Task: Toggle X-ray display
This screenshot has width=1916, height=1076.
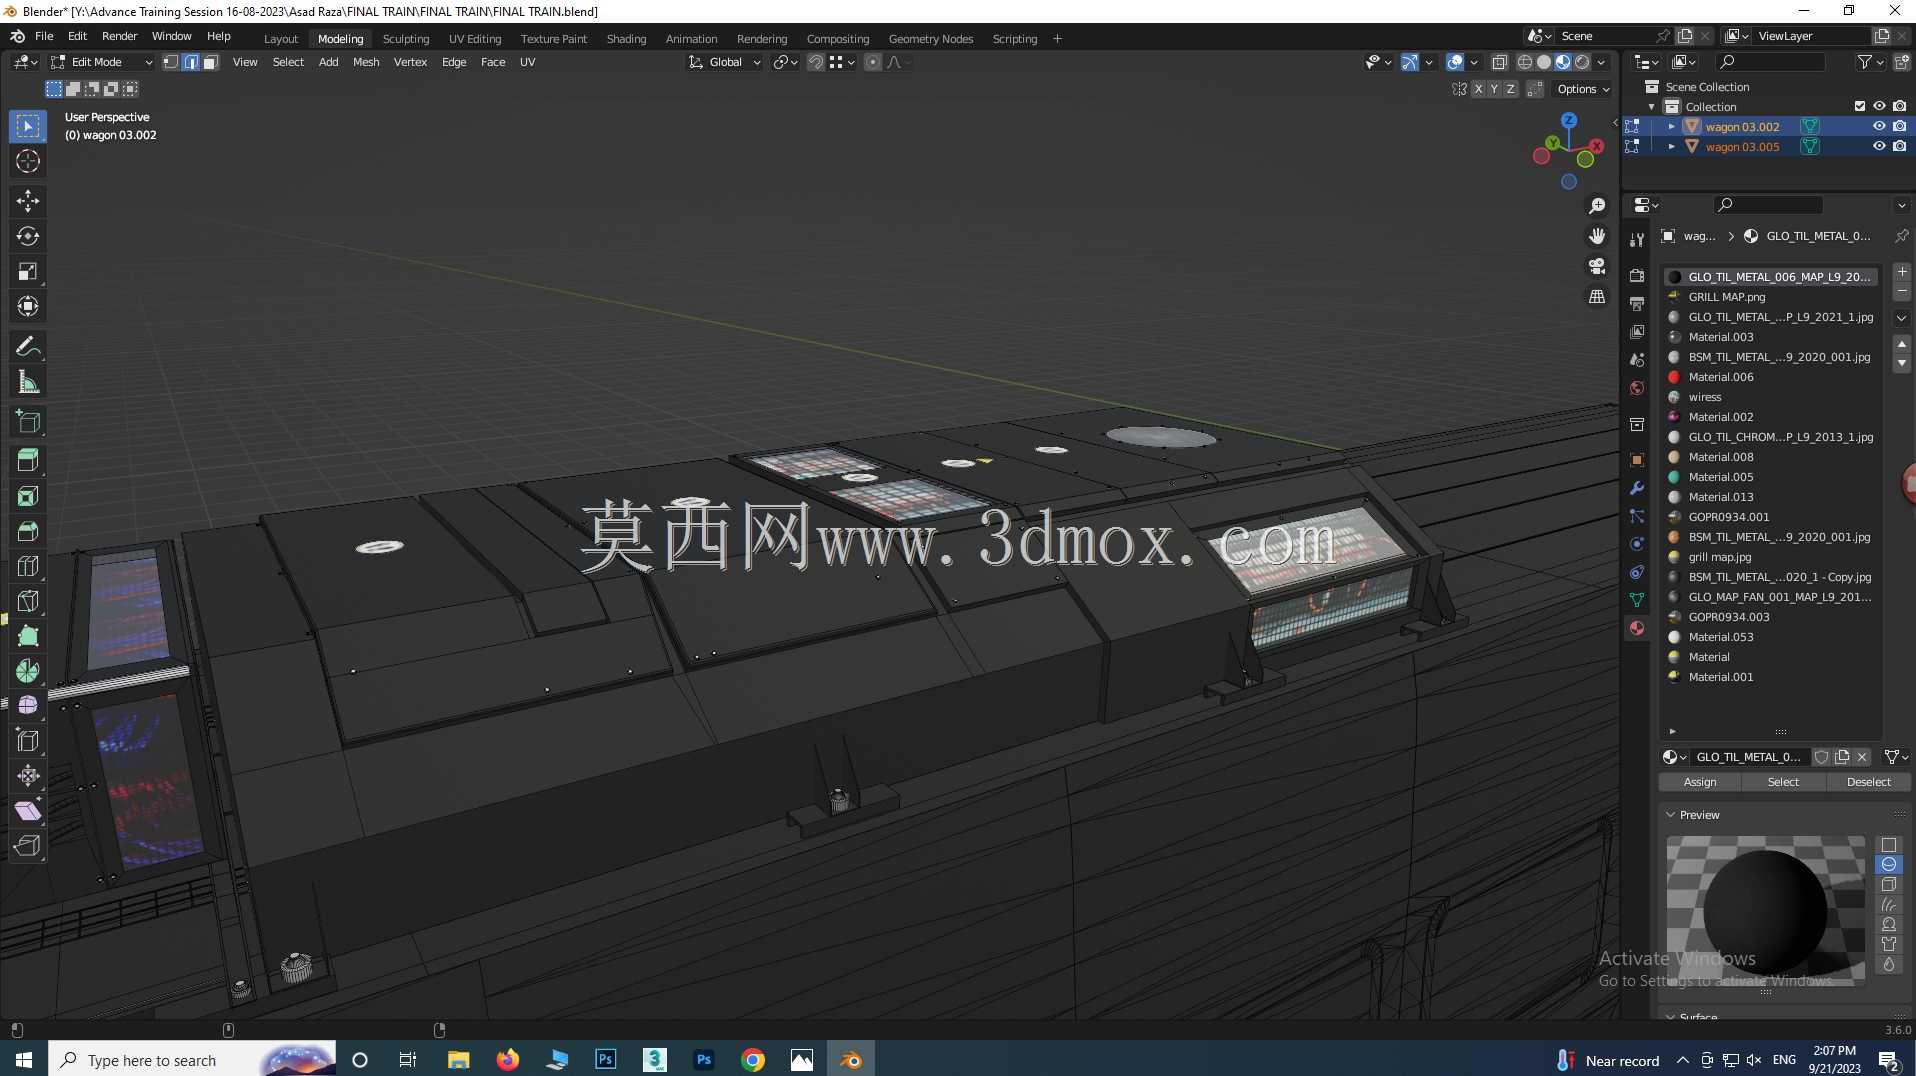Action: point(1499,62)
